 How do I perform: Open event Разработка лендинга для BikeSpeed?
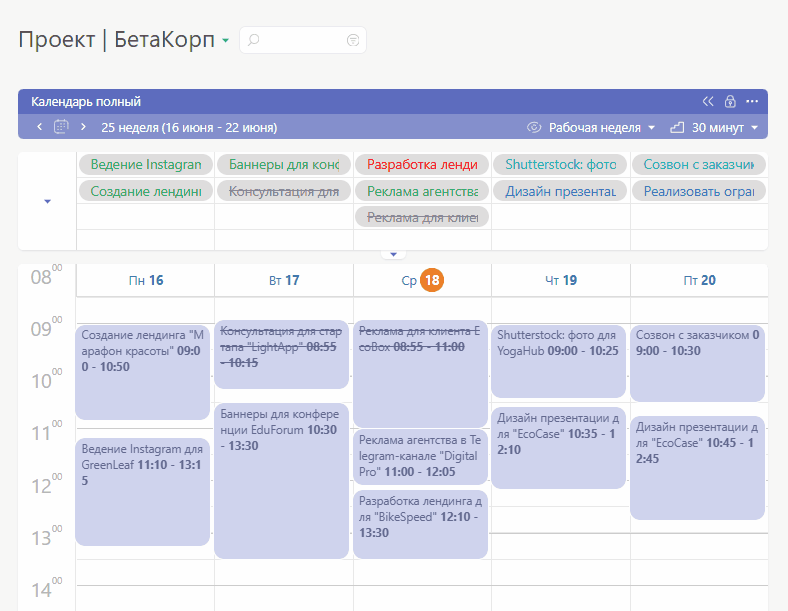coord(420,524)
